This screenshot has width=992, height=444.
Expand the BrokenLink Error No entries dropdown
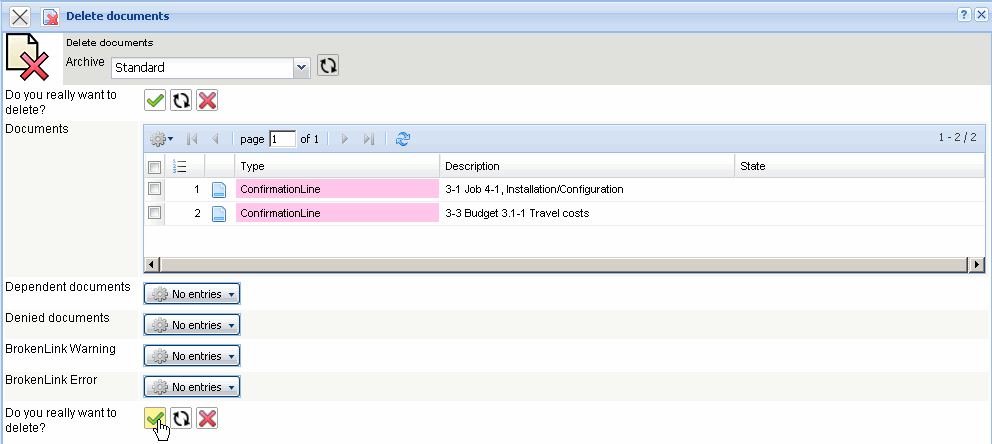192,387
